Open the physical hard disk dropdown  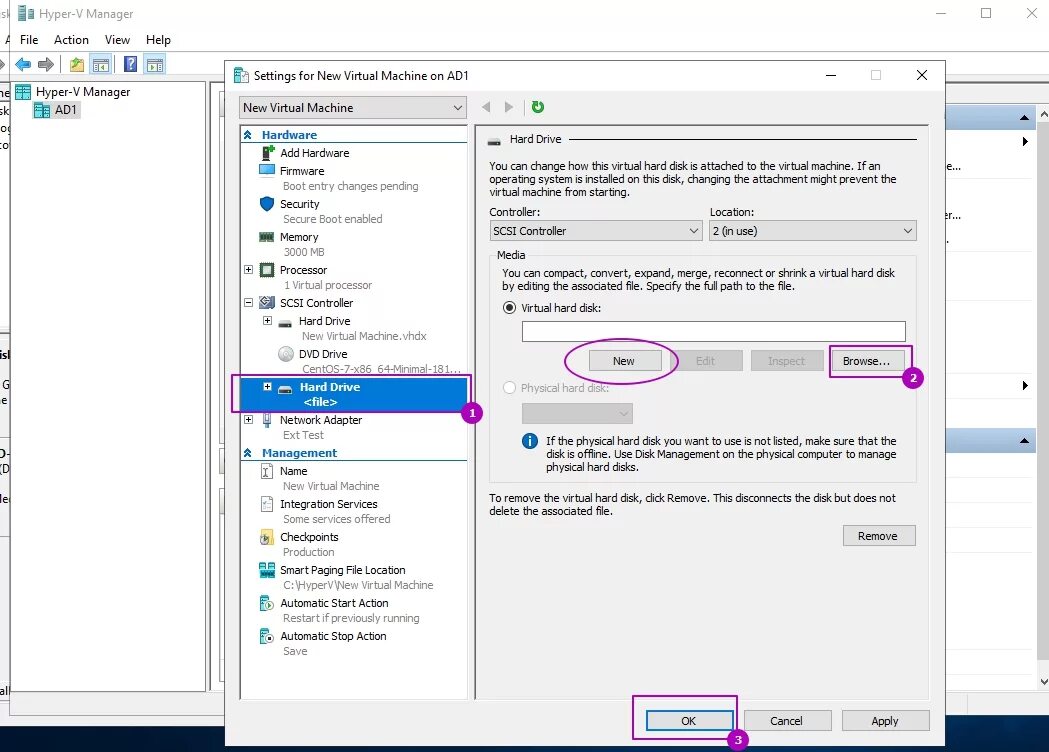point(577,413)
